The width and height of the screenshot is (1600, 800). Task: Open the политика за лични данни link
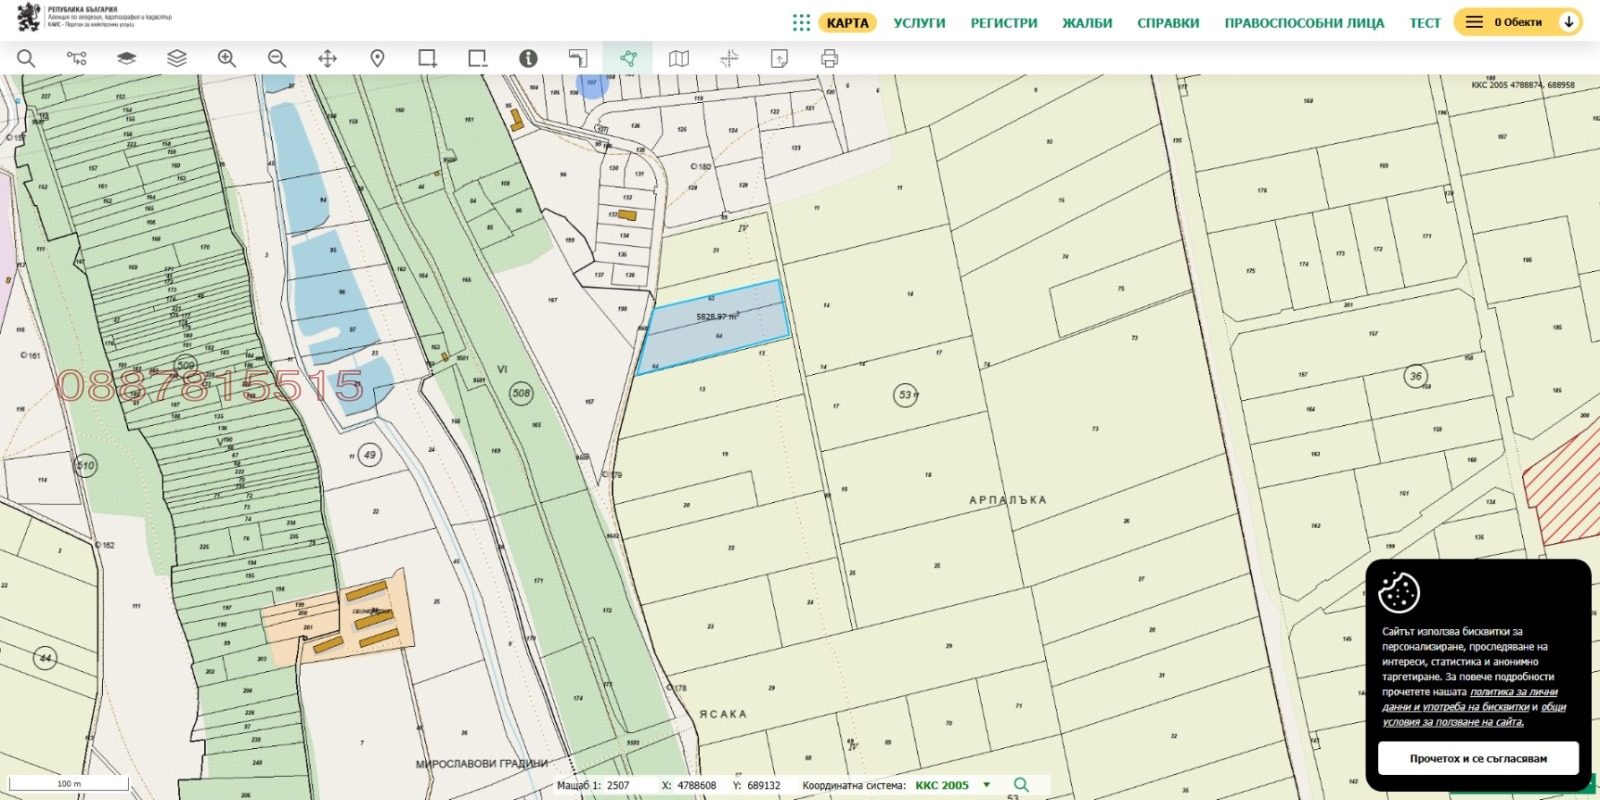[1513, 692]
